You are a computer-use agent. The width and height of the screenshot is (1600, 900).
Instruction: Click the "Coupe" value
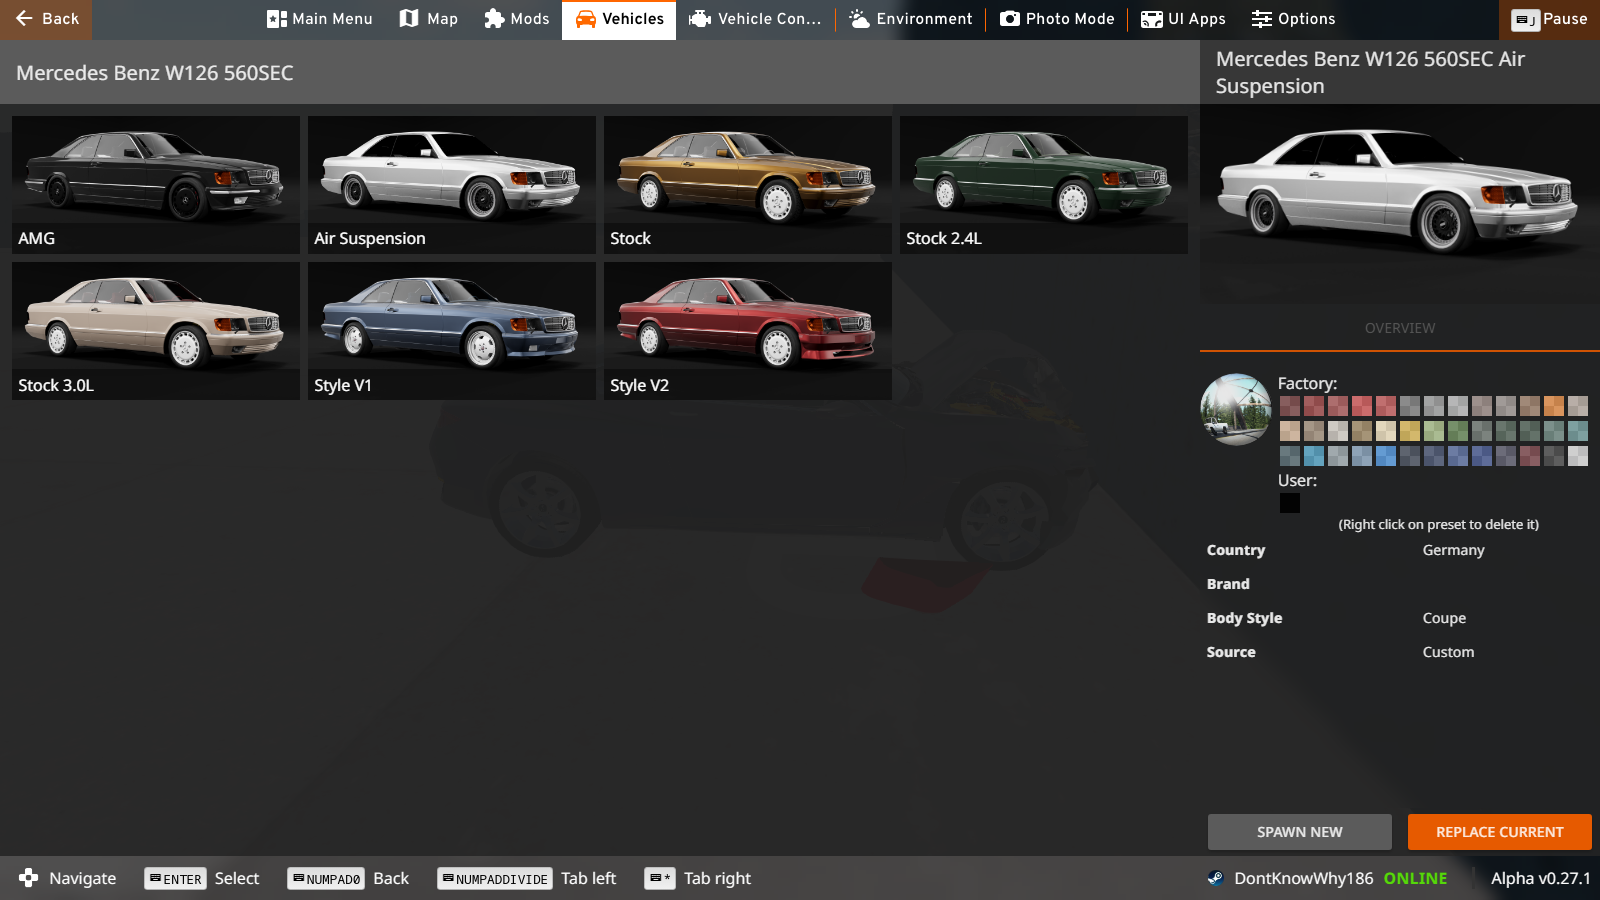coord(1444,618)
